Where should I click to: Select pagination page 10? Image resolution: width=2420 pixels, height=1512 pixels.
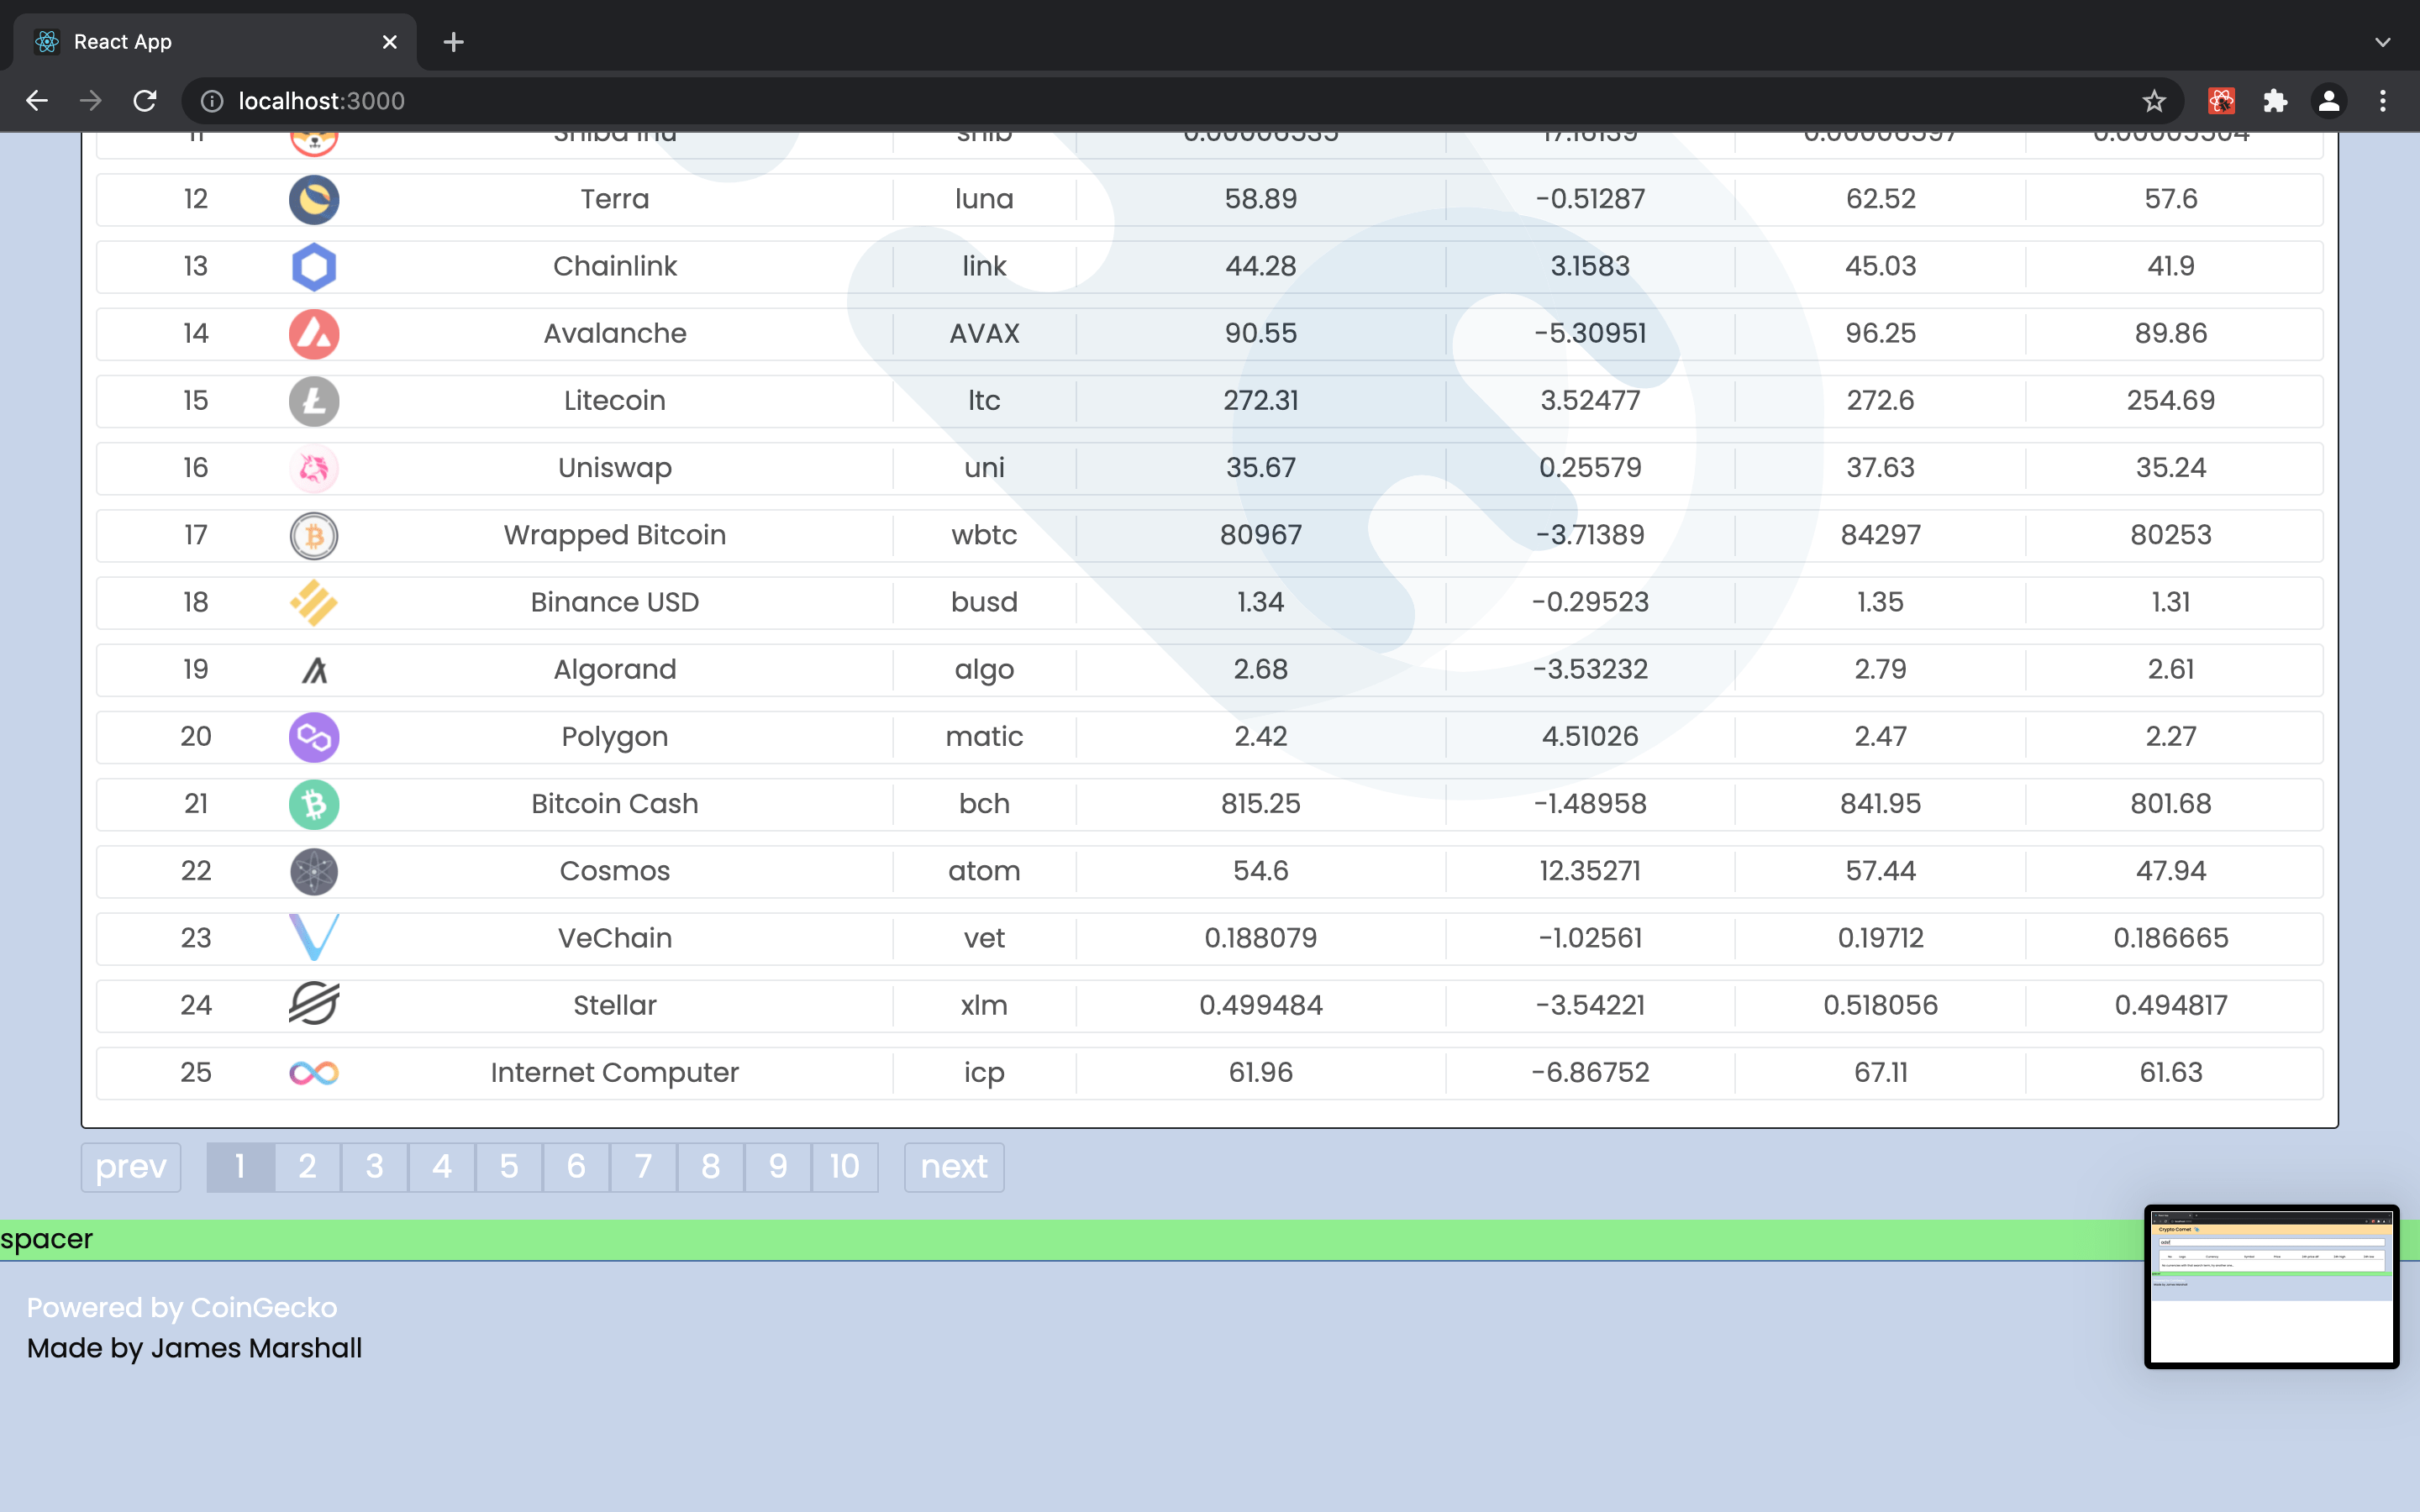[845, 1167]
